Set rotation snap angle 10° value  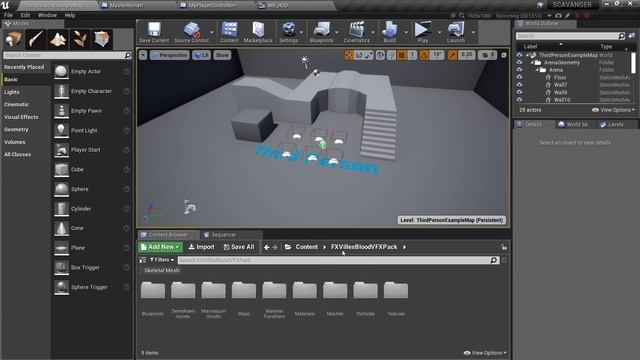437,55
